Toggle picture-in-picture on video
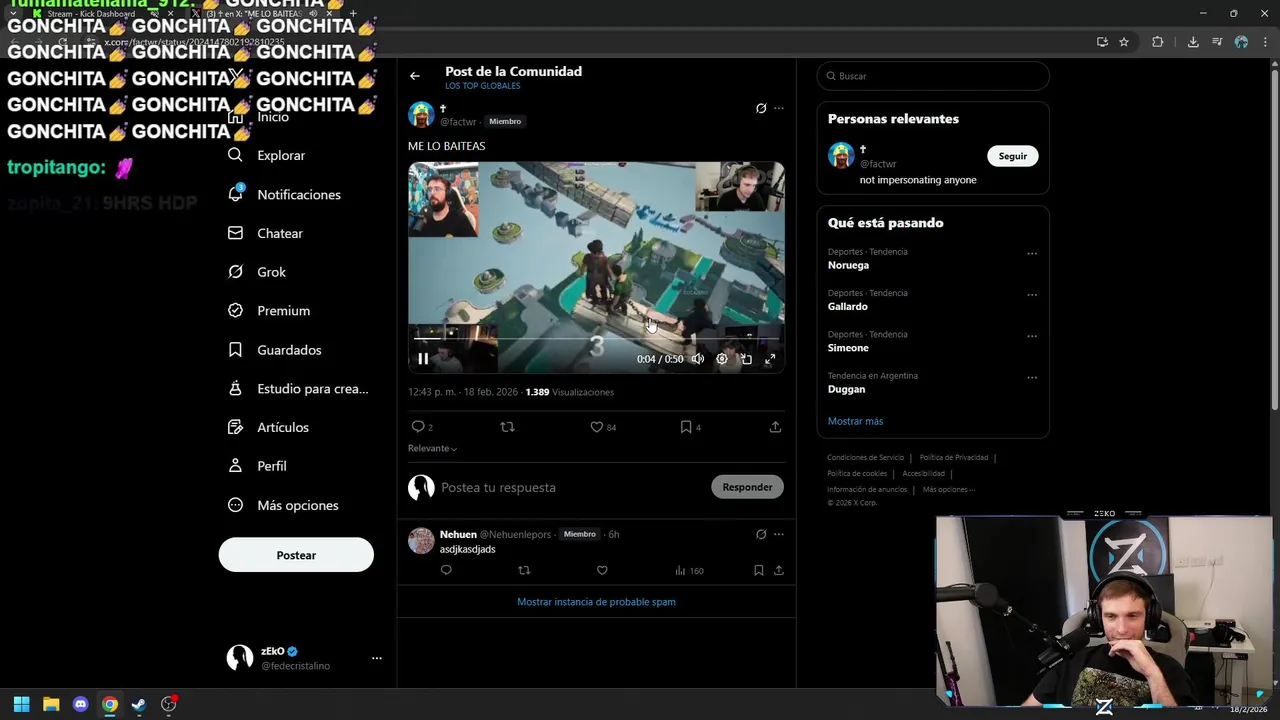The width and height of the screenshot is (1280, 720). [746, 359]
